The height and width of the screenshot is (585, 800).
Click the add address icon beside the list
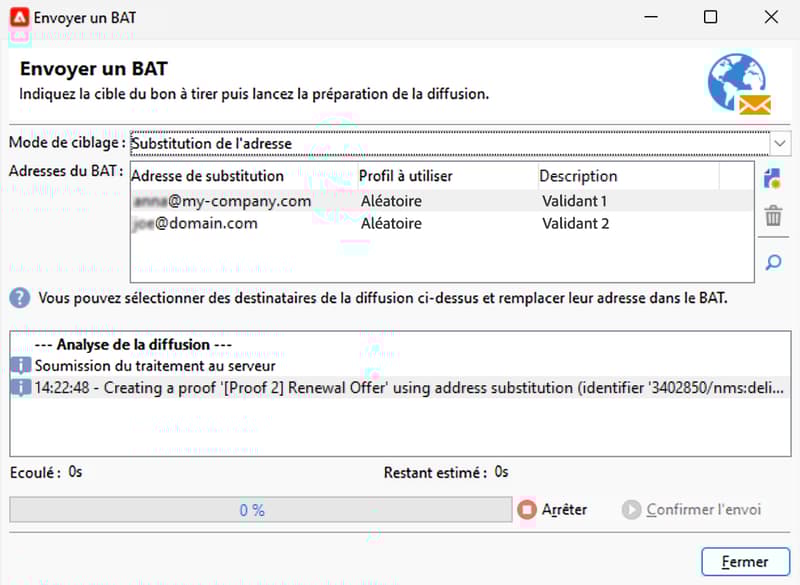773,179
